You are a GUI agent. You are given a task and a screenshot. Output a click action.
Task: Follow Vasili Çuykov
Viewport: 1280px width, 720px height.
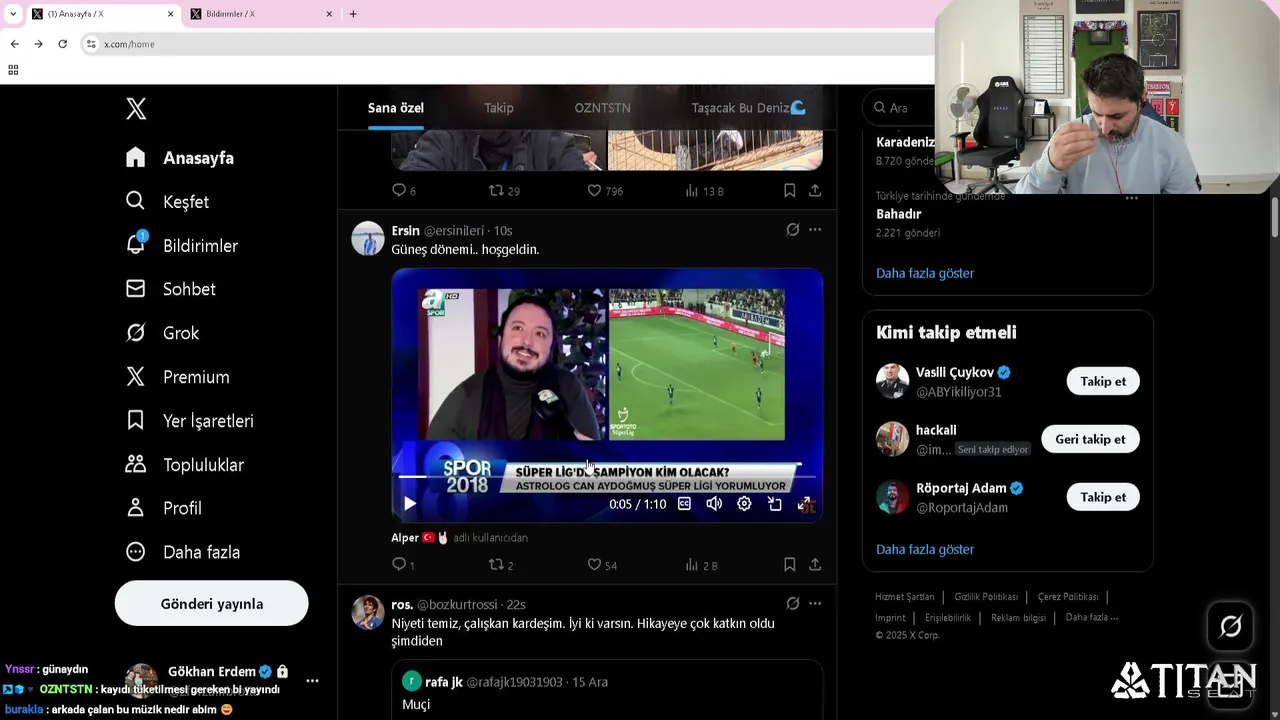tap(1103, 381)
